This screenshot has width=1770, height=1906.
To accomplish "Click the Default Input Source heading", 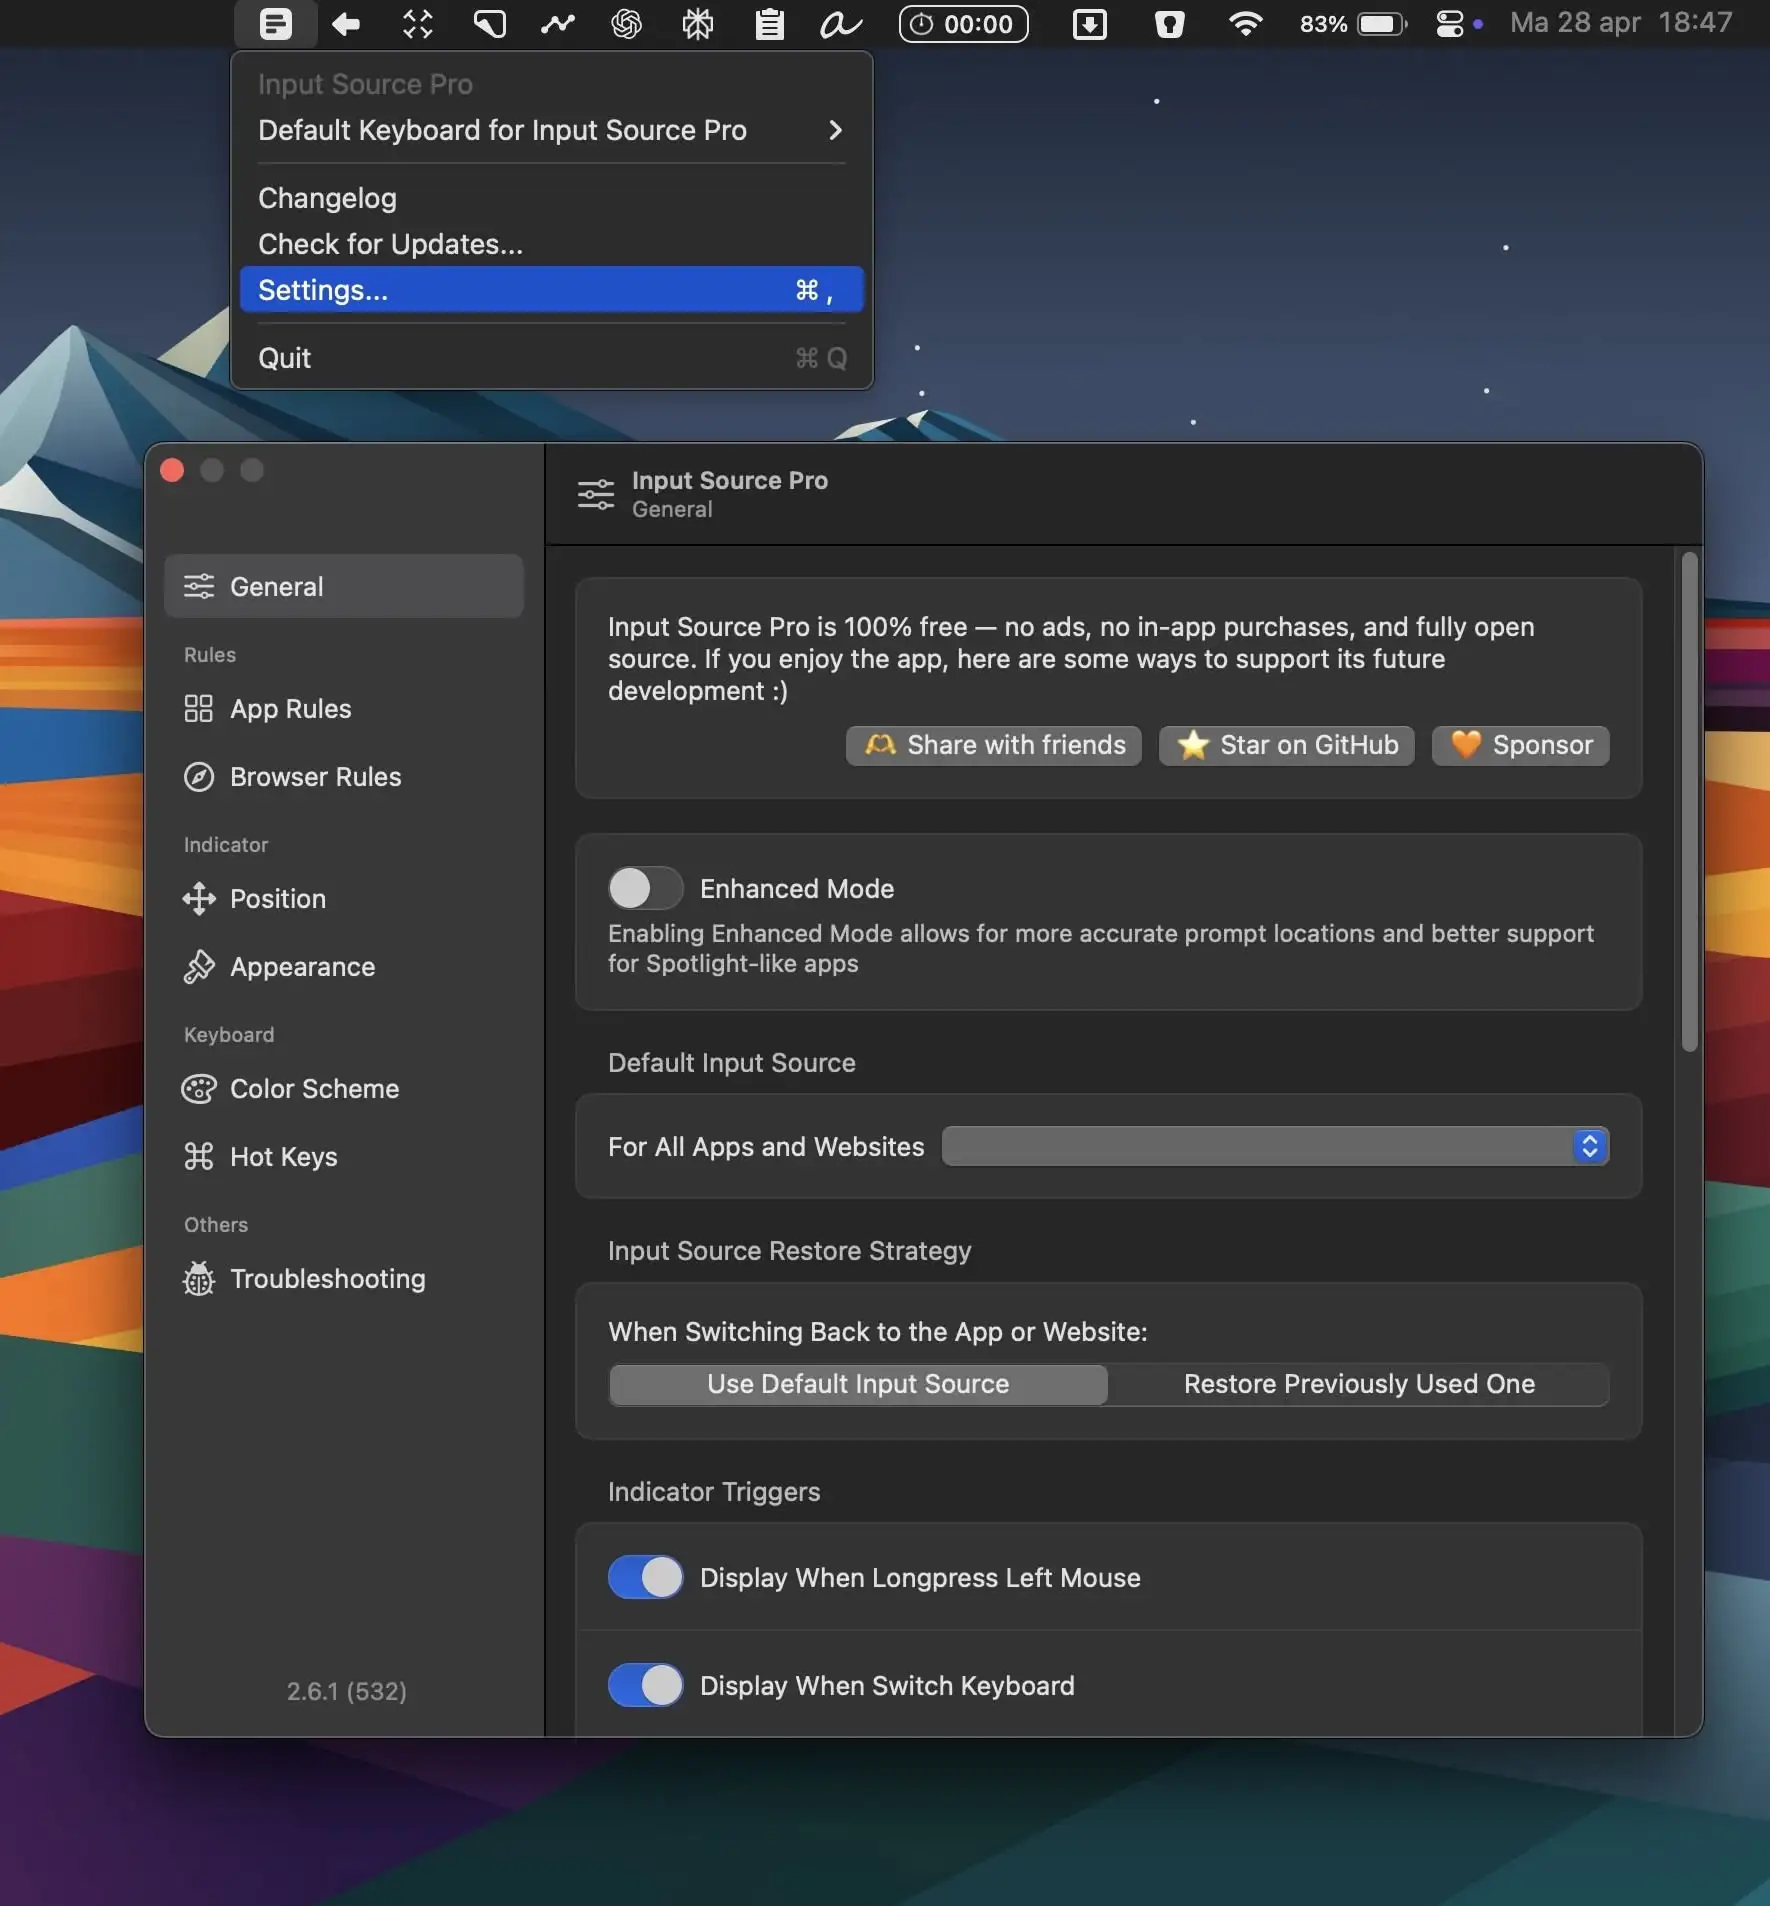I will (731, 1062).
